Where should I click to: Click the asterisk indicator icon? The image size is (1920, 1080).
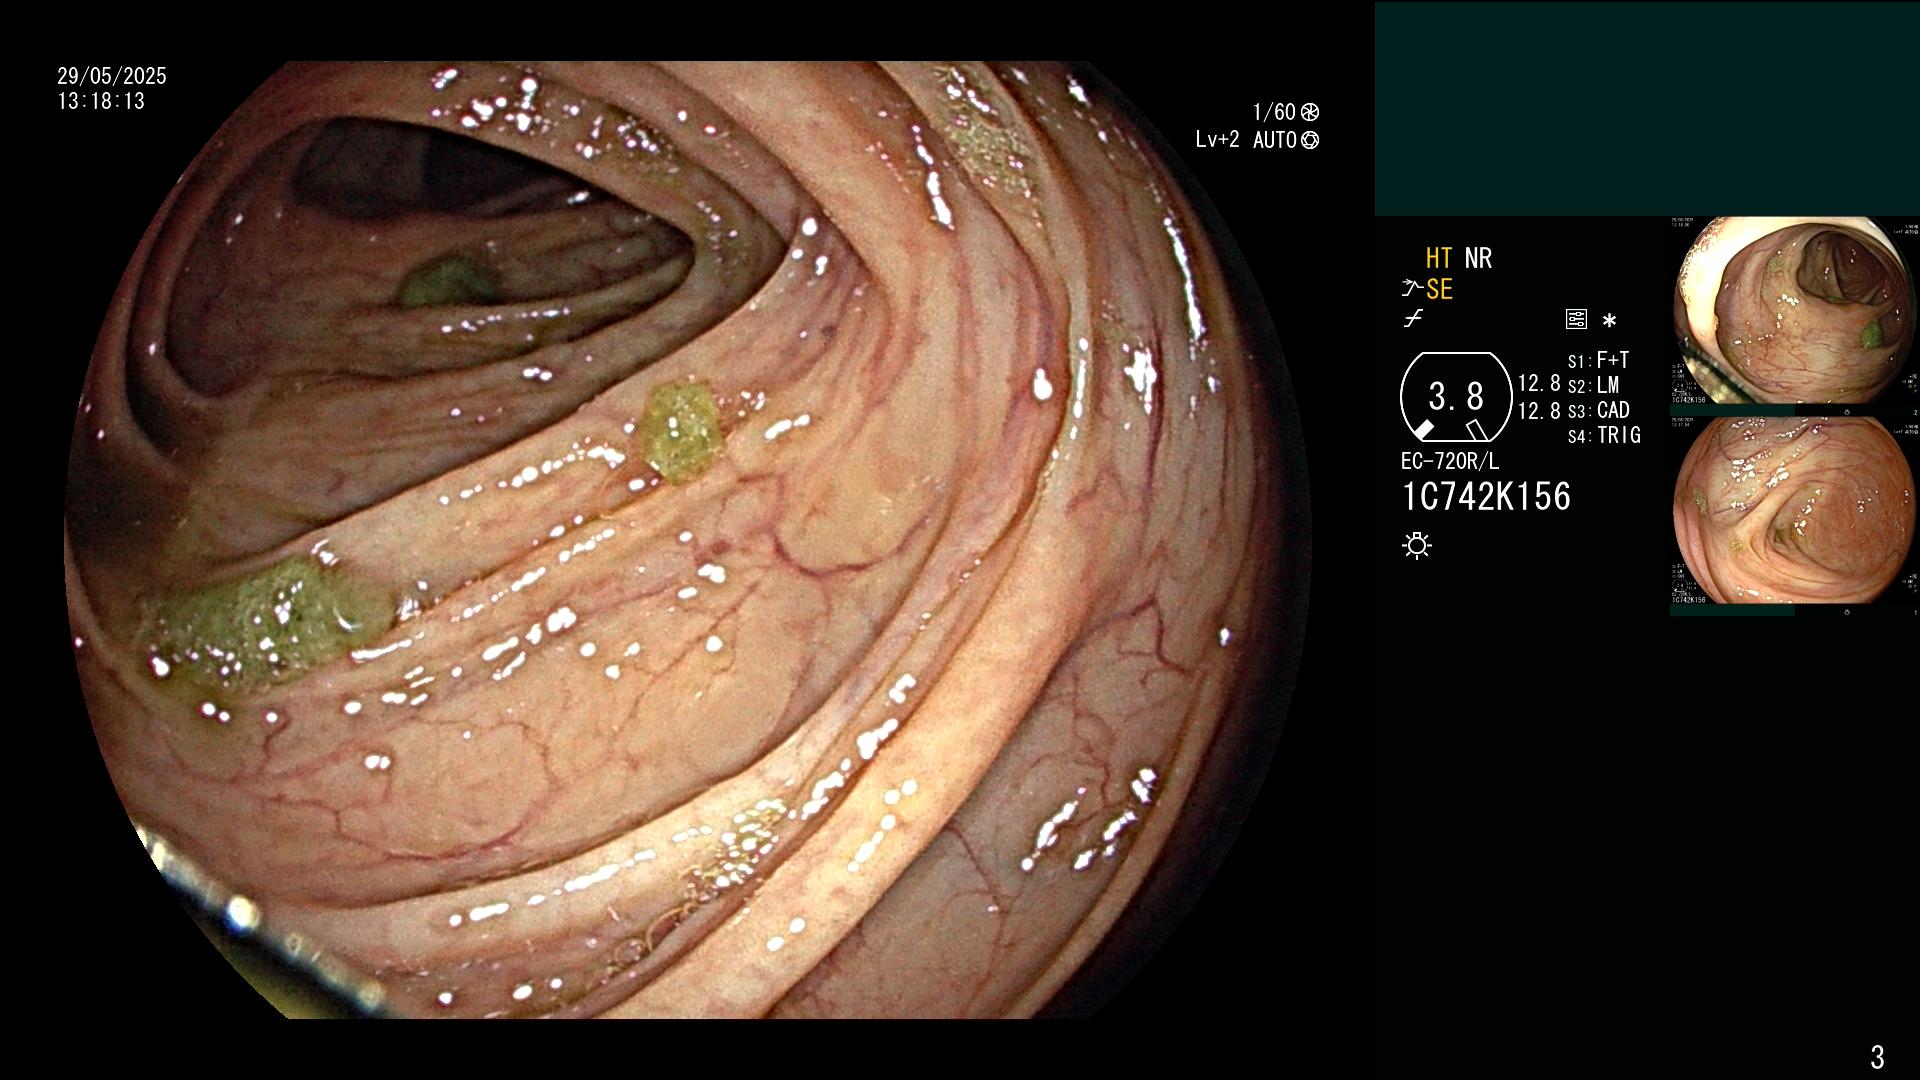pos(1609,321)
